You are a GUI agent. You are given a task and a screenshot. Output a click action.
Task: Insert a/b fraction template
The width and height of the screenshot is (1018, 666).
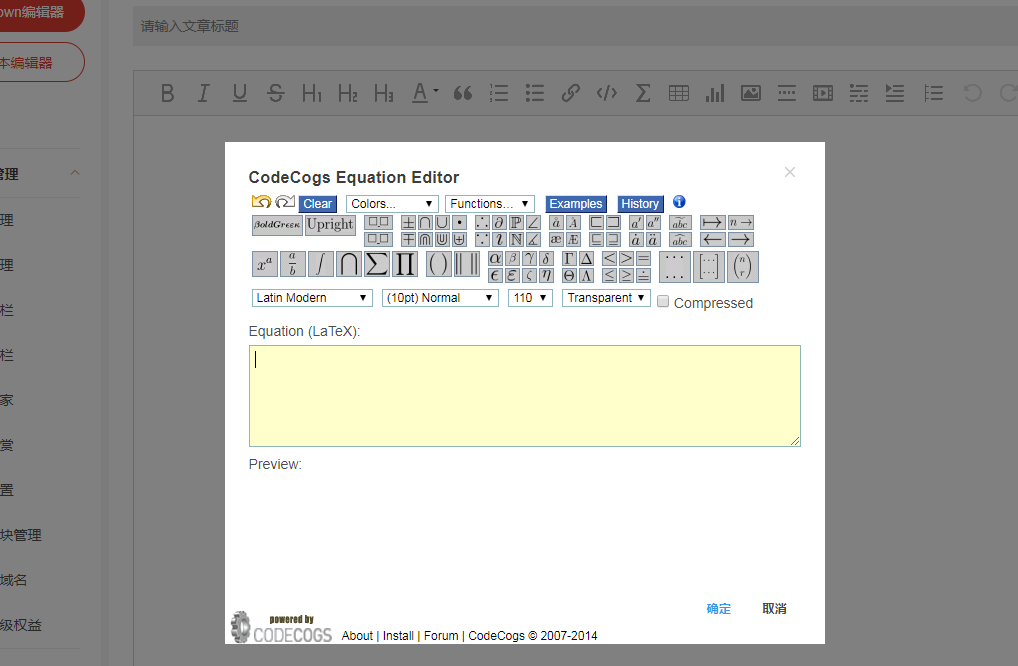[293, 265]
